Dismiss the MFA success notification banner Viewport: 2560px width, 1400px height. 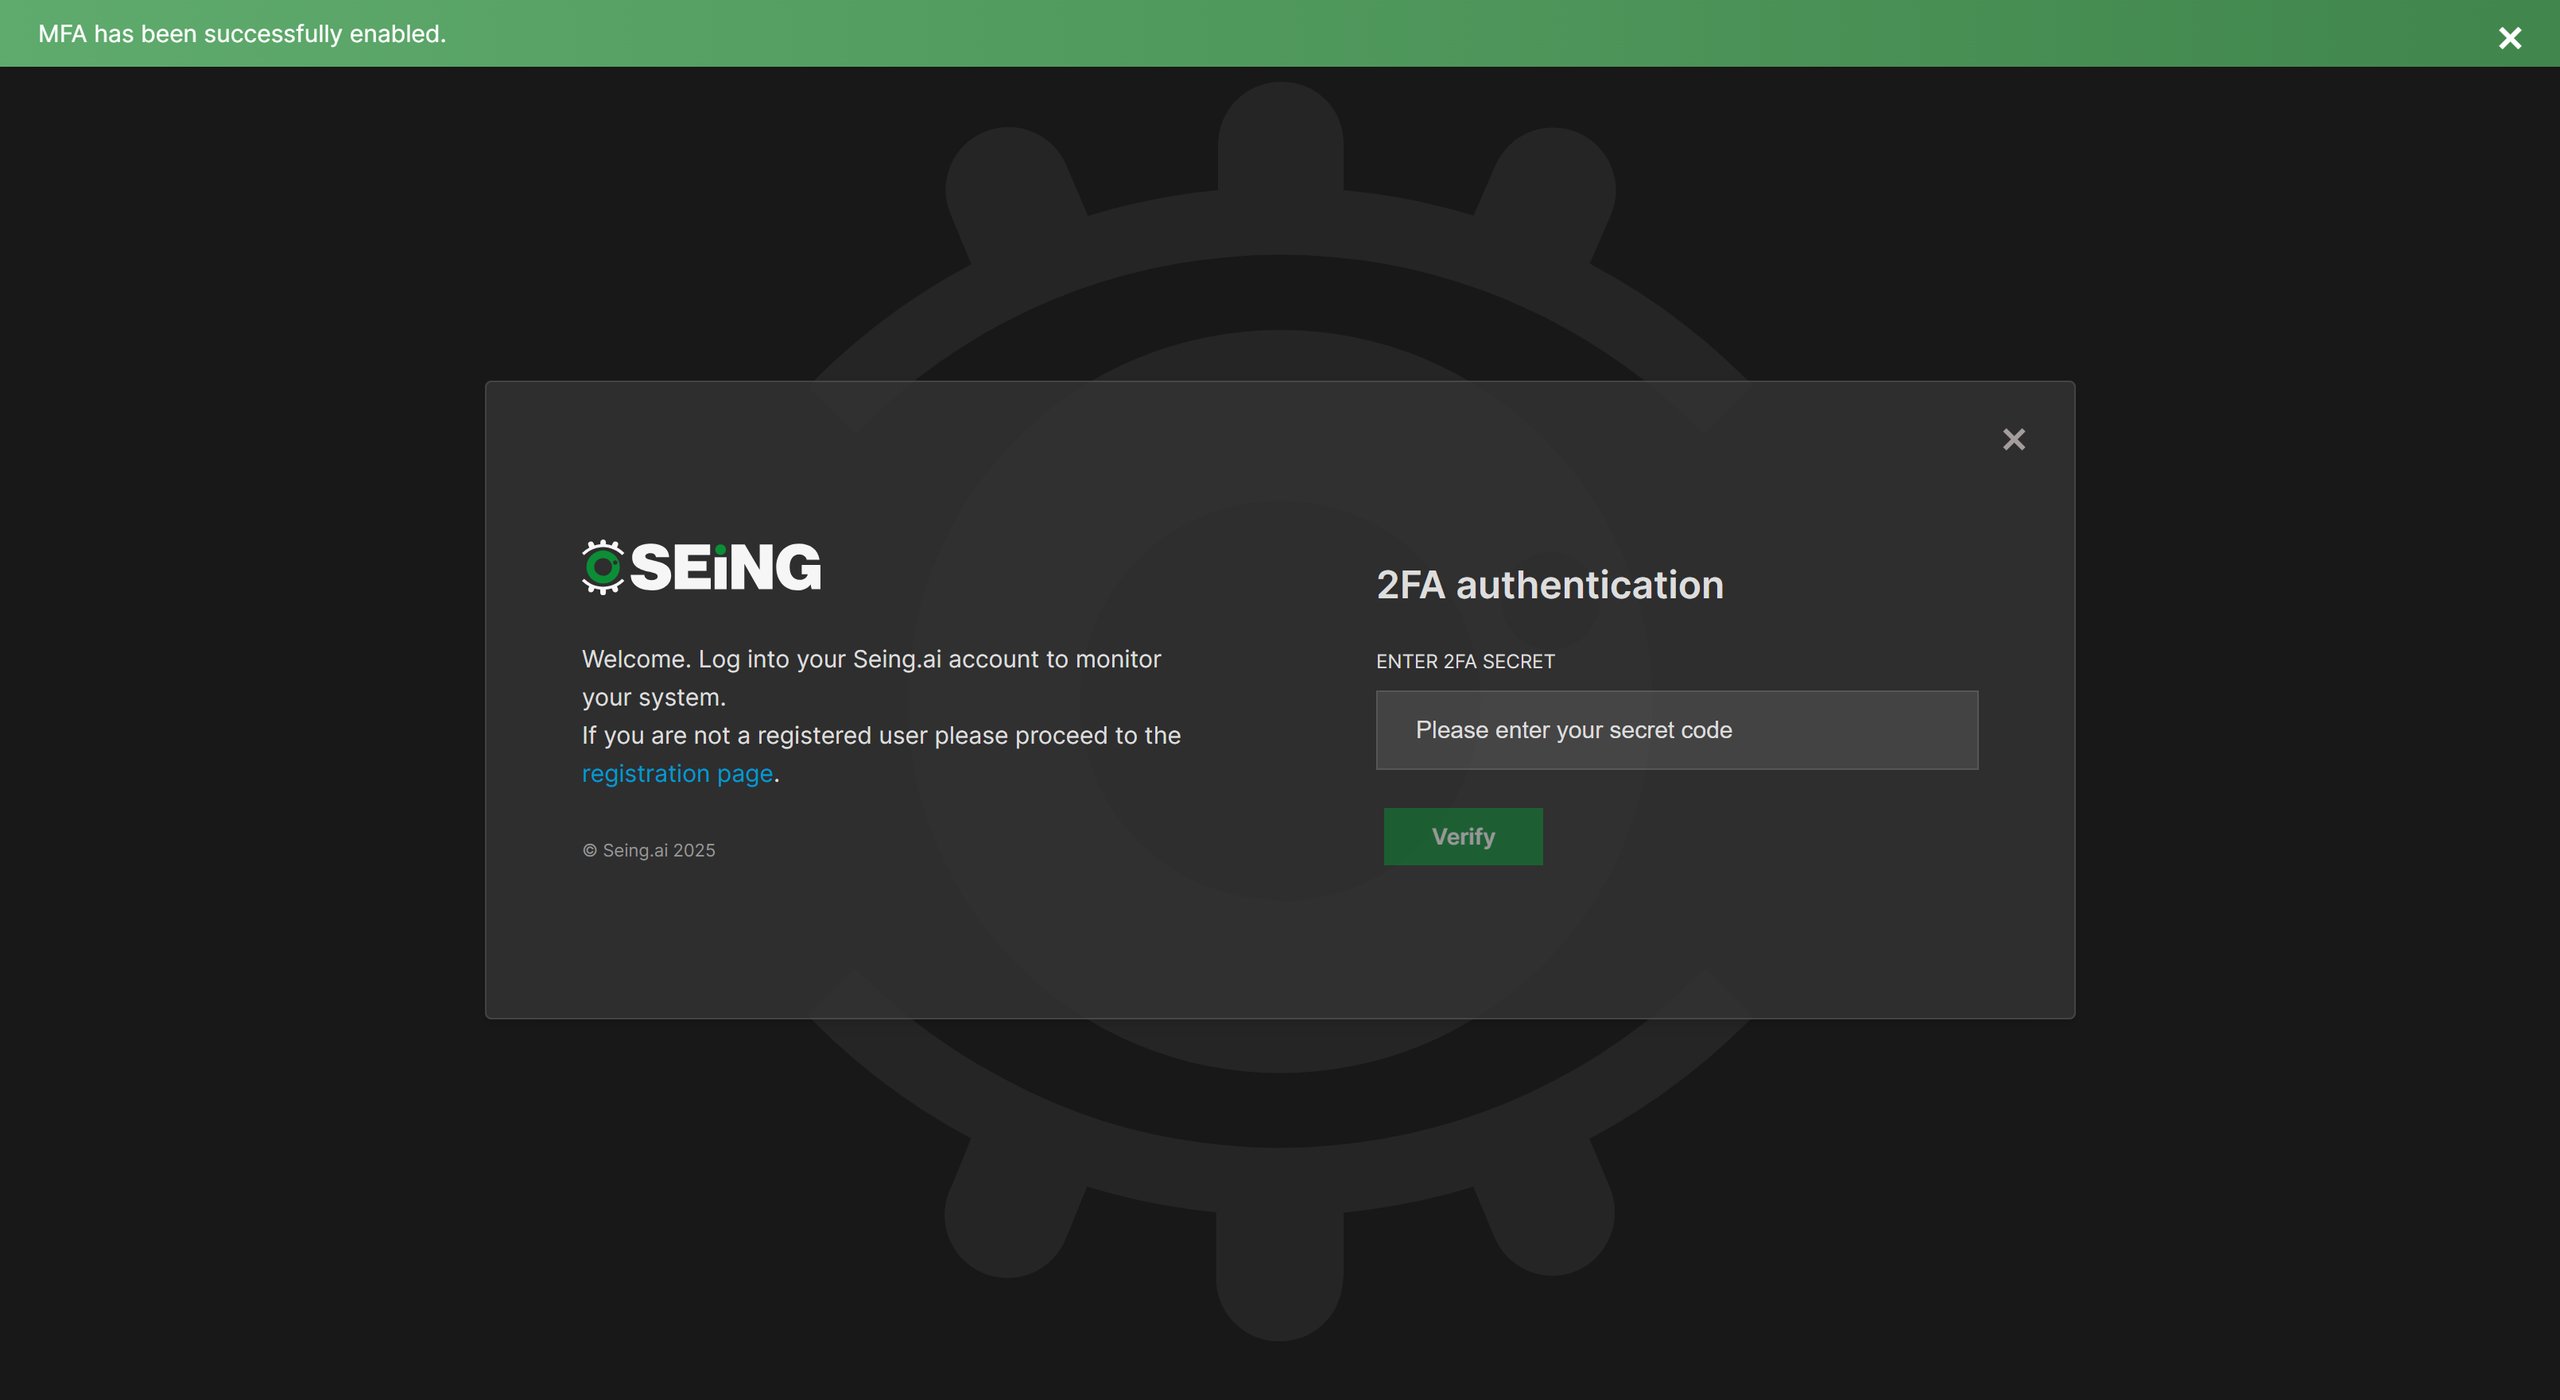pos(2509,38)
